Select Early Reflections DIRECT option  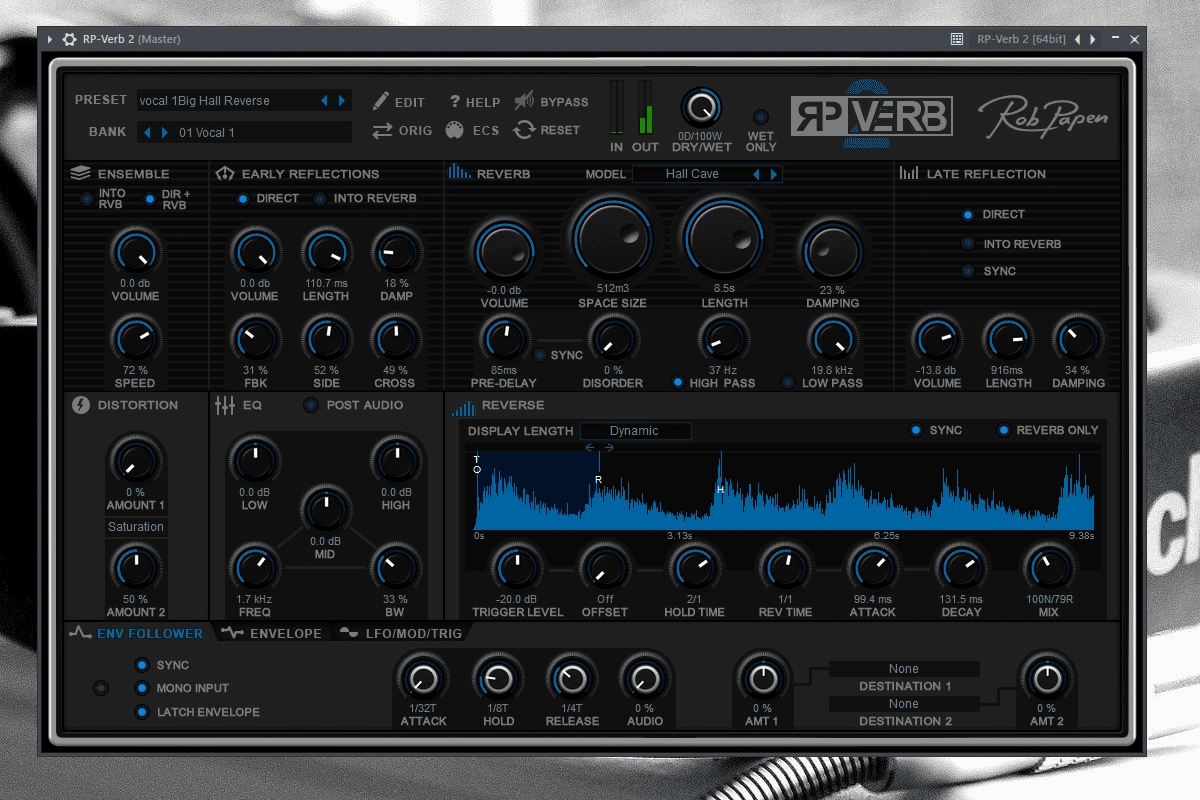[243, 199]
